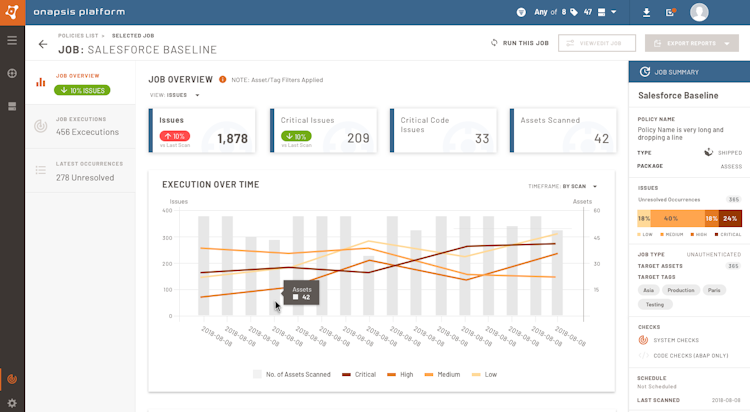Click the Target Assets 365 count
This screenshot has width=750, height=412.
click(x=734, y=266)
